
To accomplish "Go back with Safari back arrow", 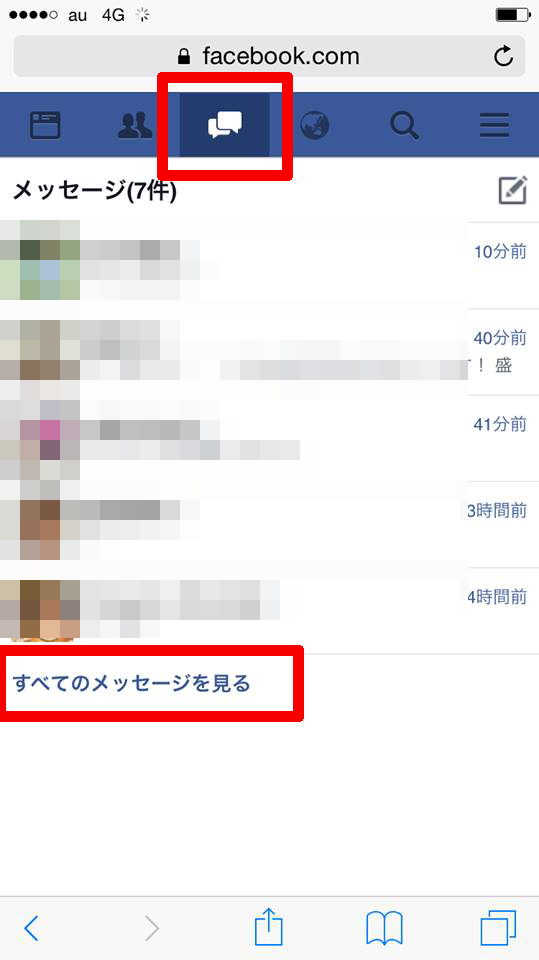I will click(x=31, y=929).
